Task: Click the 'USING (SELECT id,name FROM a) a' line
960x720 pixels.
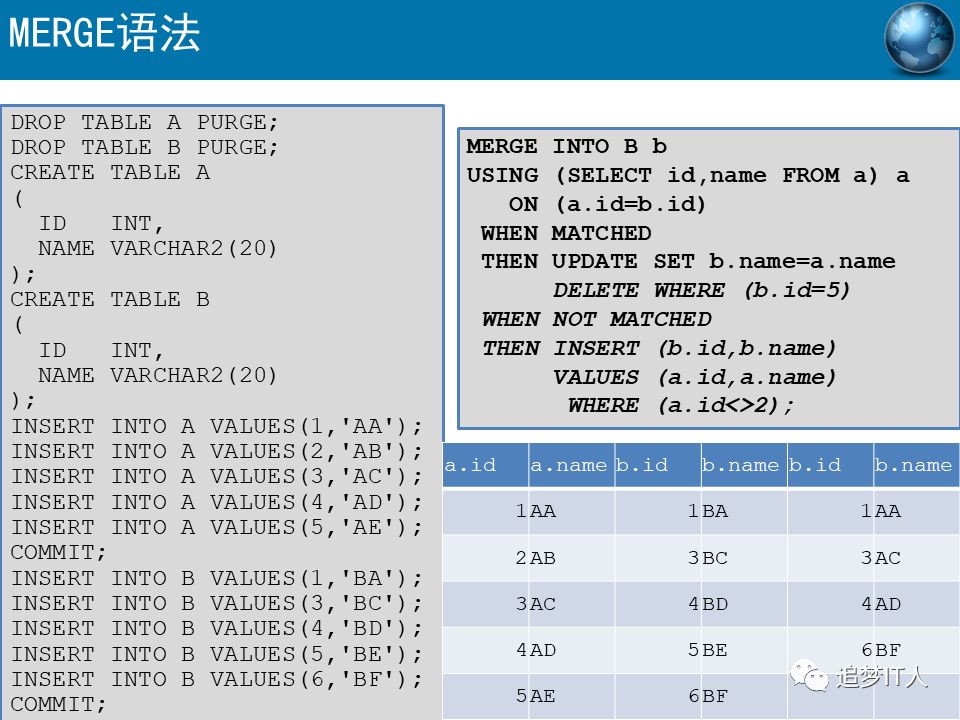Action: (688, 175)
